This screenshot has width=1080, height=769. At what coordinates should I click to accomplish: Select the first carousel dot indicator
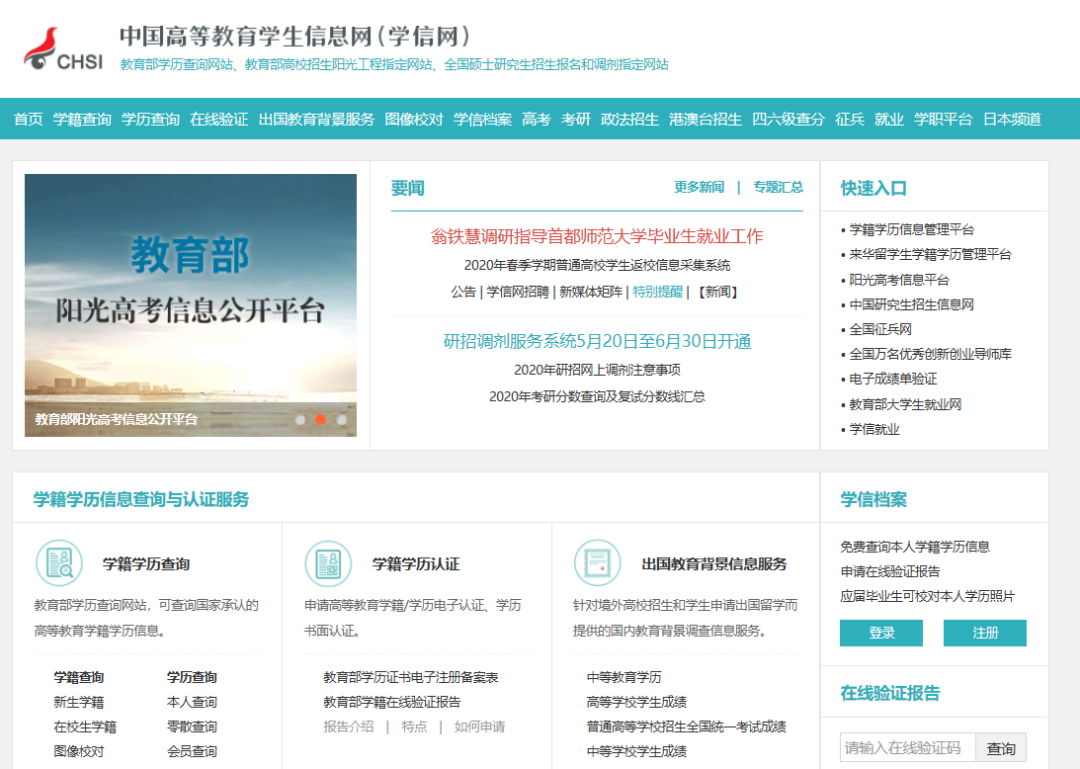300,420
